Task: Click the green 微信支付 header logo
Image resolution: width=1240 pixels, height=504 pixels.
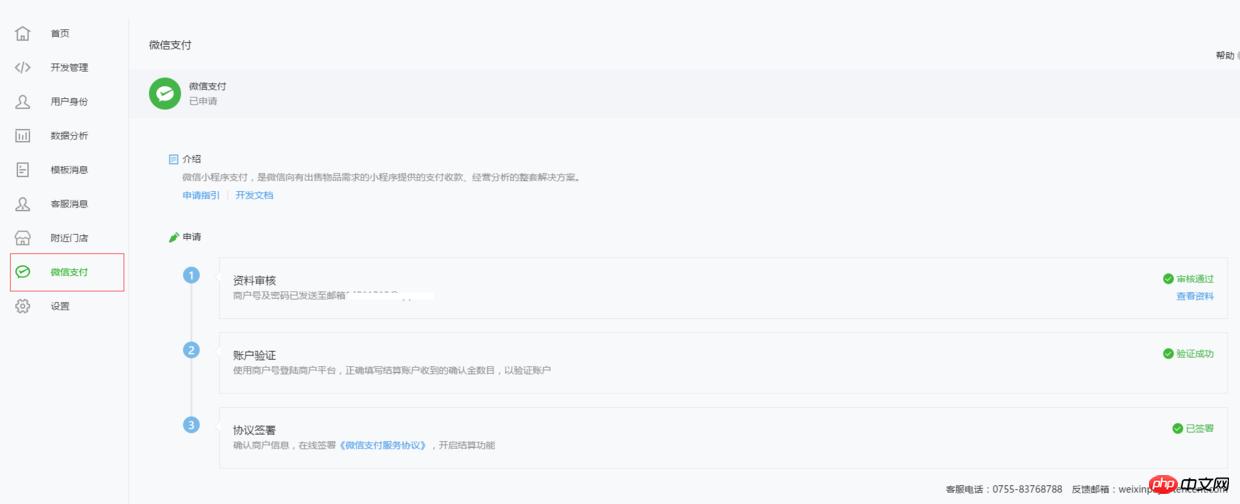Action: (165, 93)
